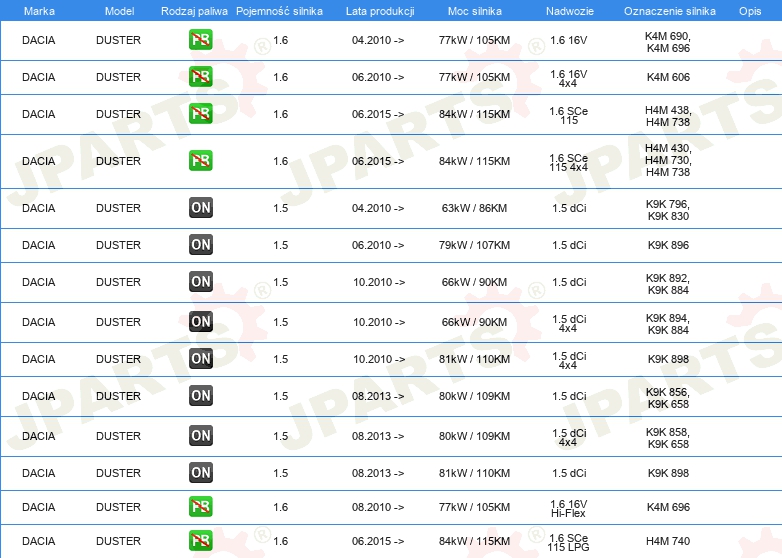Click the petrol icon in the 1.6 16V Hi-Flex row
The height and width of the screenshot is (558, 782).
point(200,507)
